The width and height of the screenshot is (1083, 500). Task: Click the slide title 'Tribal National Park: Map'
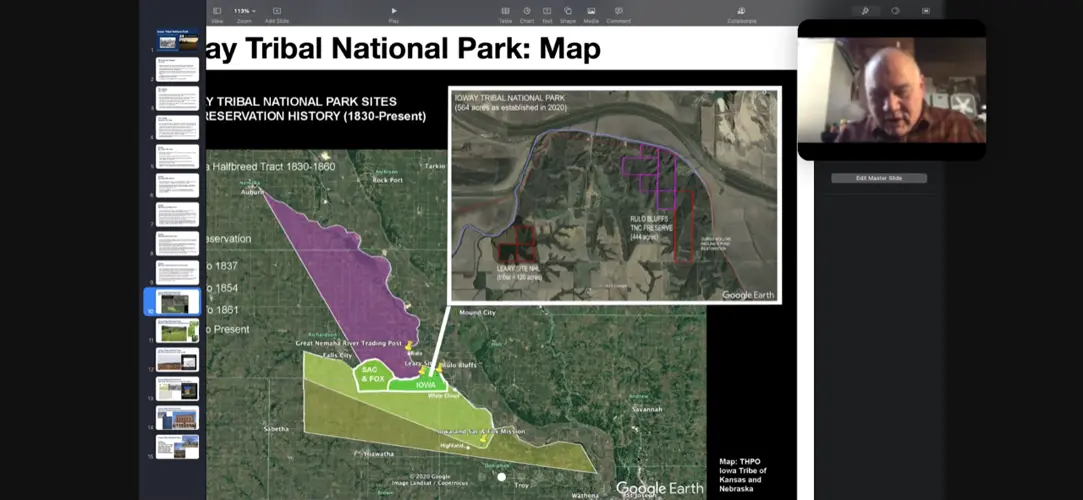coord(422,48)
